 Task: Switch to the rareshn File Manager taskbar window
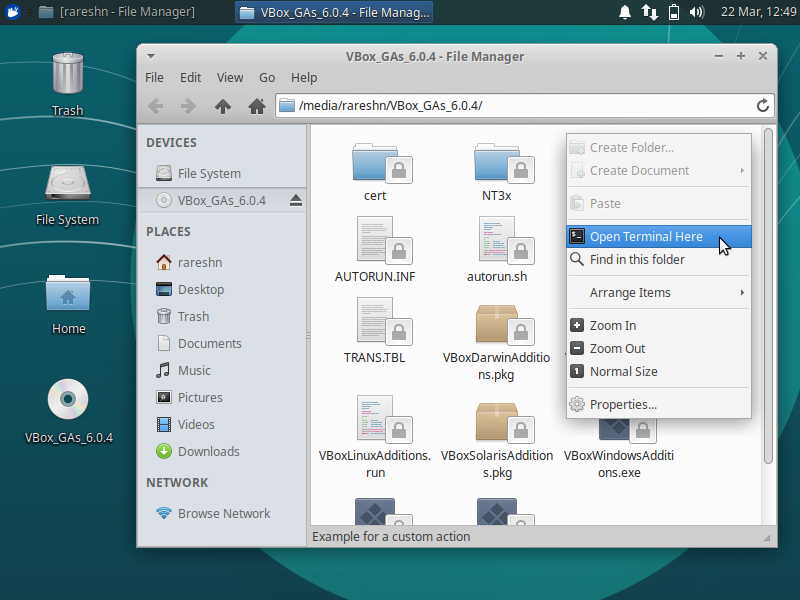click(x=116, y=12)
